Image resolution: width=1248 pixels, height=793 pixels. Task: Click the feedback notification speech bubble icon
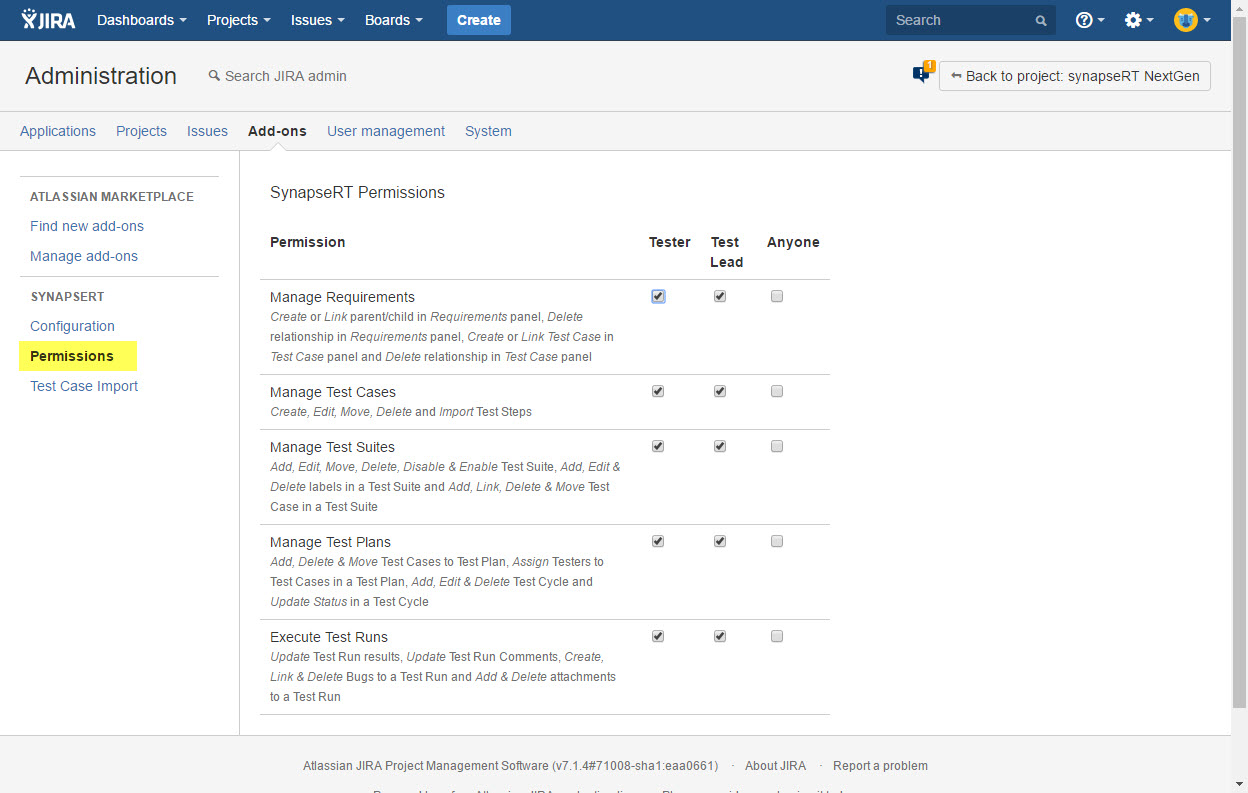pyautogui.click(x=921, y=75)
